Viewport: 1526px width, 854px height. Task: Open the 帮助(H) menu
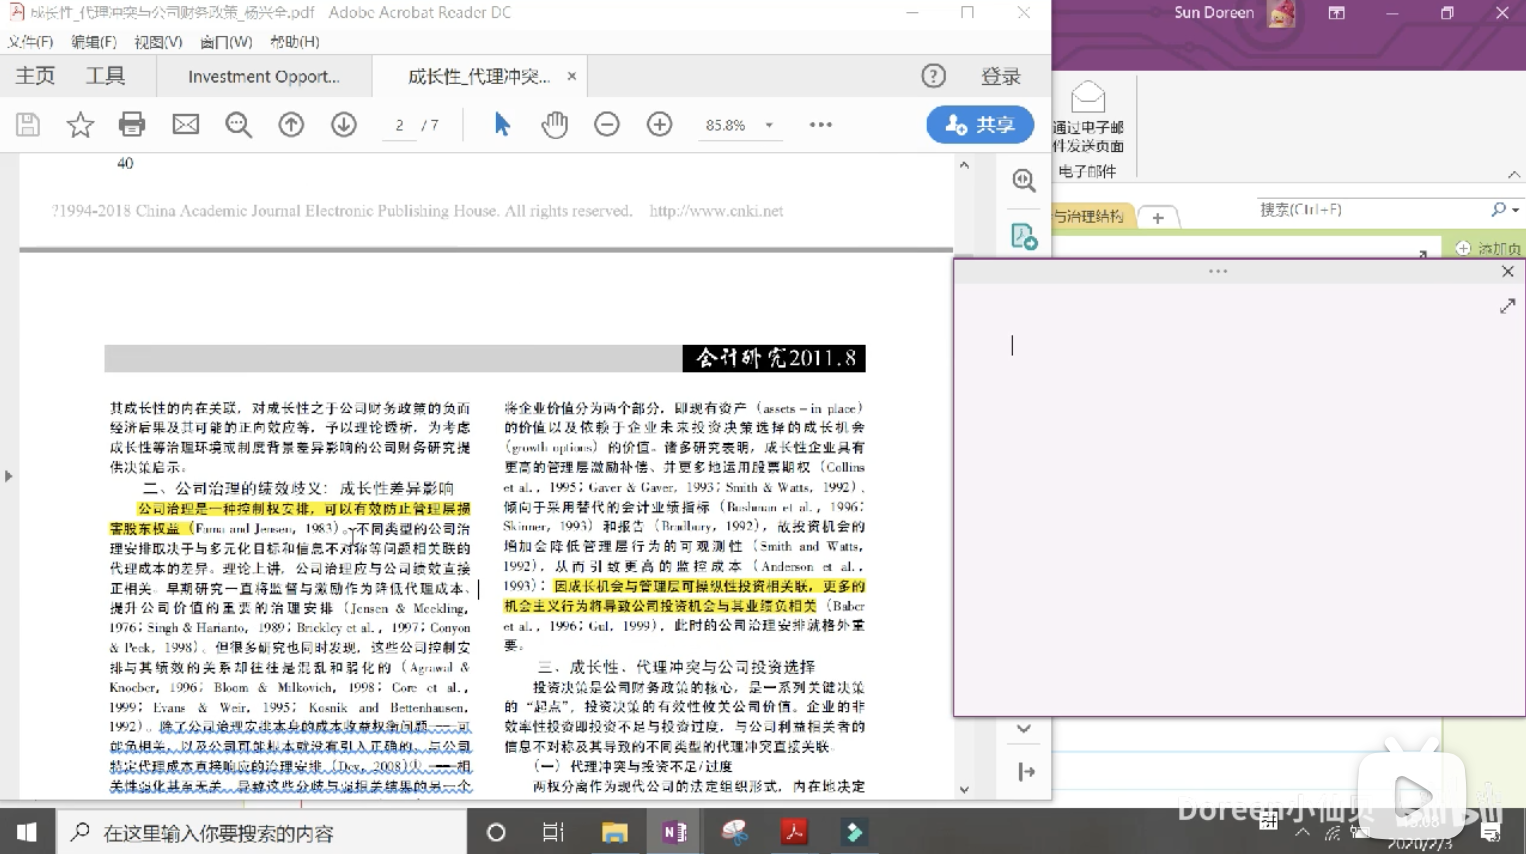click(x=295, y=42)
